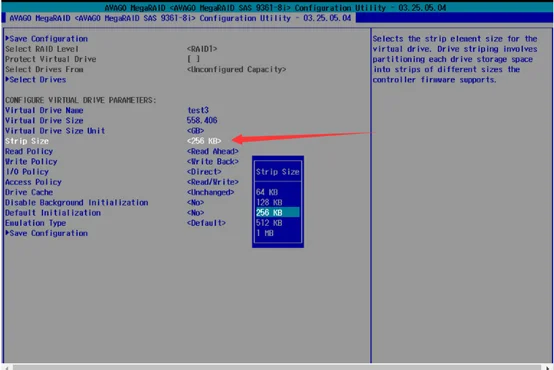This screenshot has width=554, height=370.
Task: Toggle the Protect Virtual Drive checkbox
Action: [194, 59]
